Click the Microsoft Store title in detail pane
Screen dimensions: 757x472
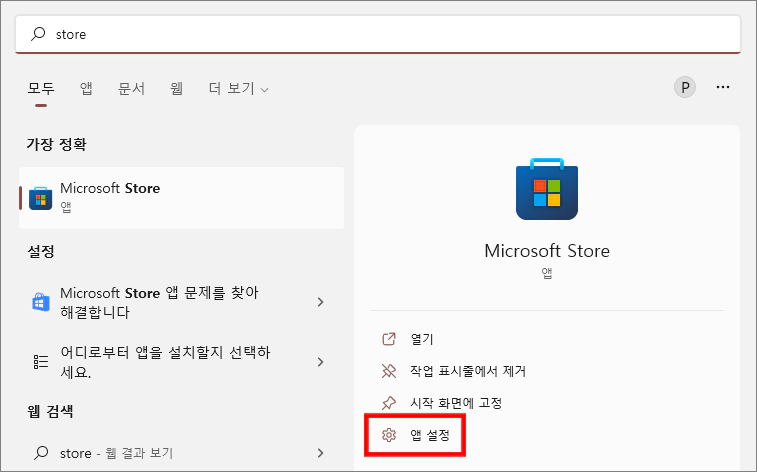[547, 251]
